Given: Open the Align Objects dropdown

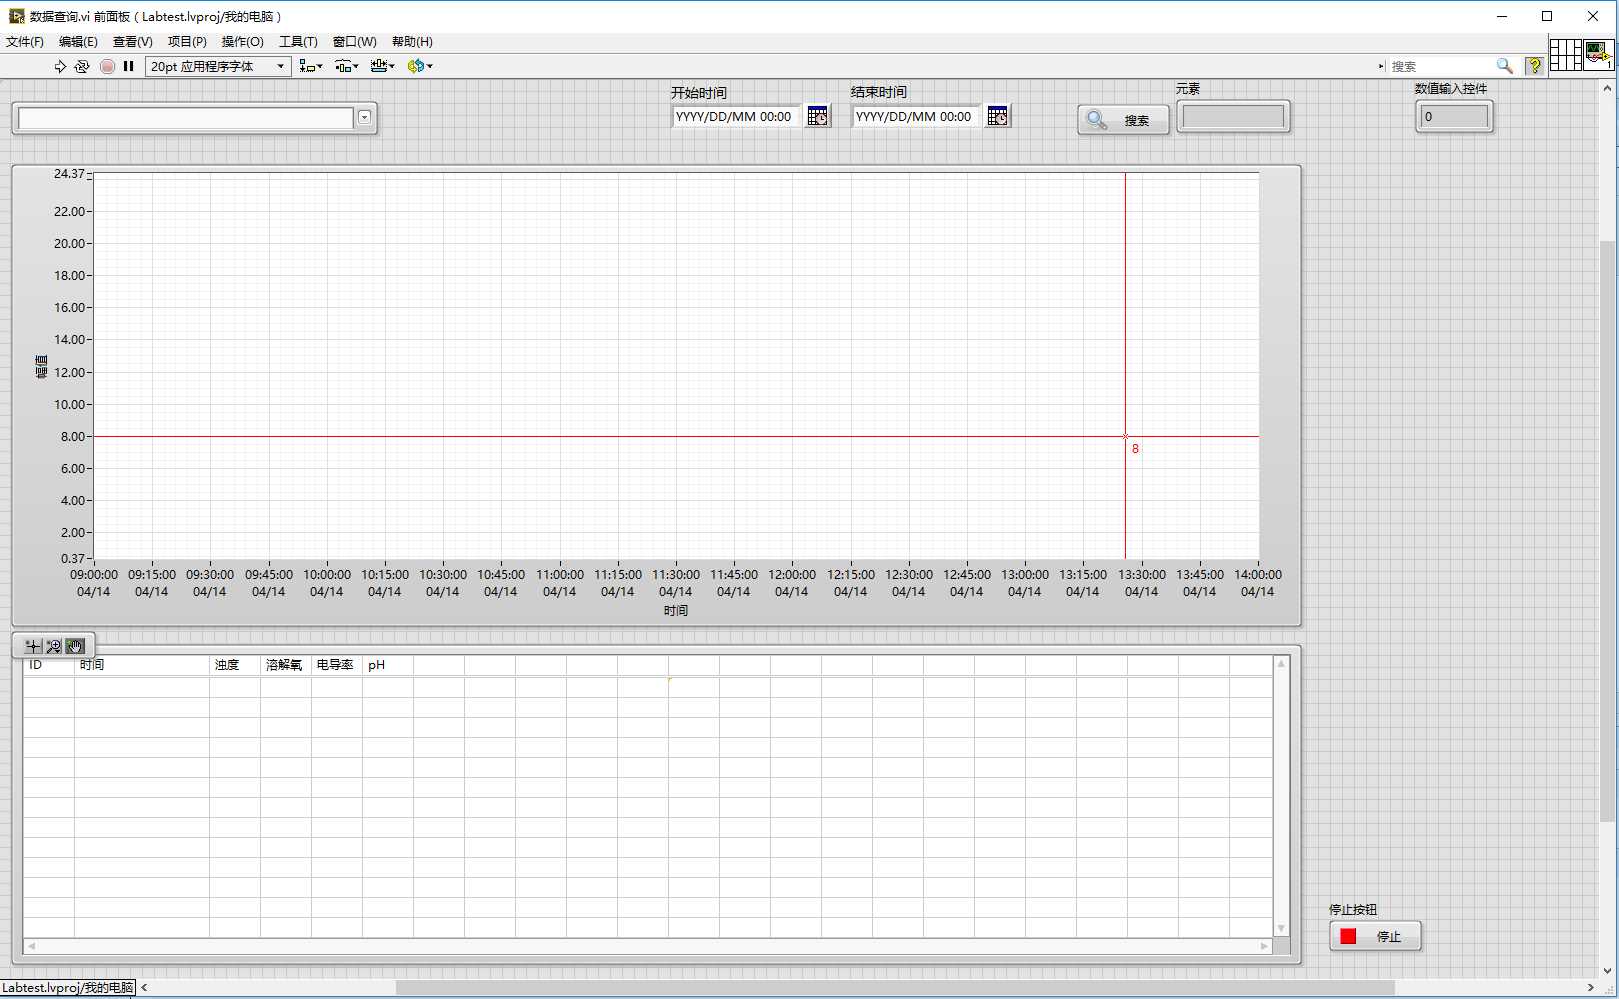Looking at the screenshot, I should tap(311, 66).
